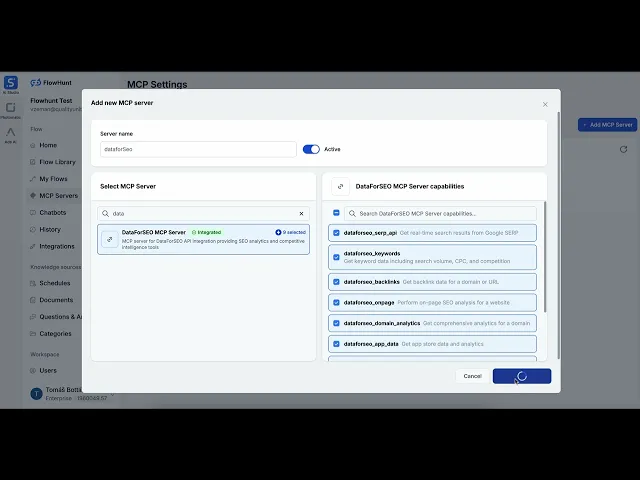Click the dialog's vertical scrollbar
Screen dimensions: 640x480
pyautogui.click(x=558, y=236)
